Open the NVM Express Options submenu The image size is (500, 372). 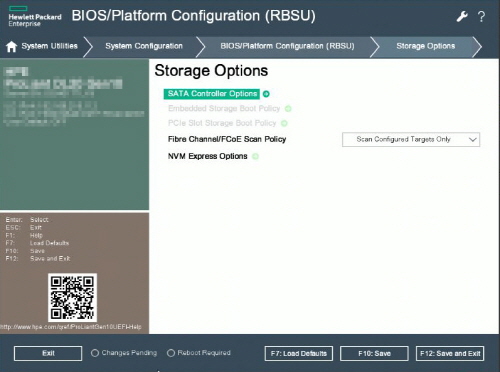pyautogui.click(x=208, y=156)
